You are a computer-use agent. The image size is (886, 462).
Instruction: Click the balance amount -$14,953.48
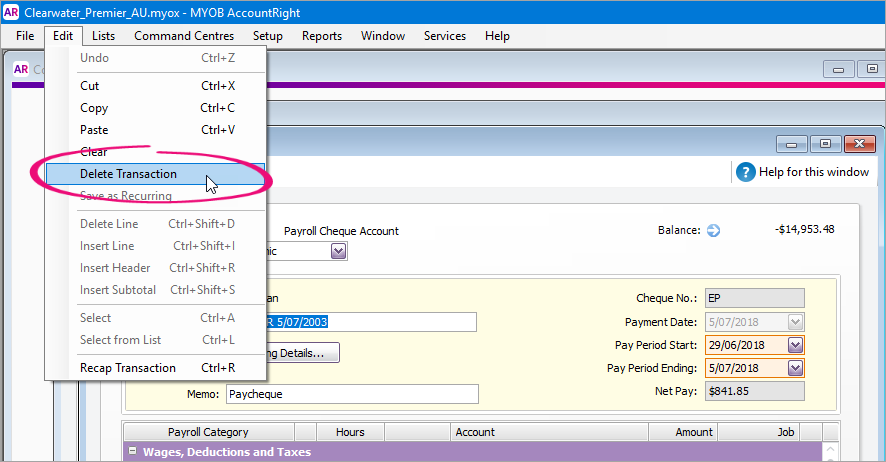(x=805, y=229)
